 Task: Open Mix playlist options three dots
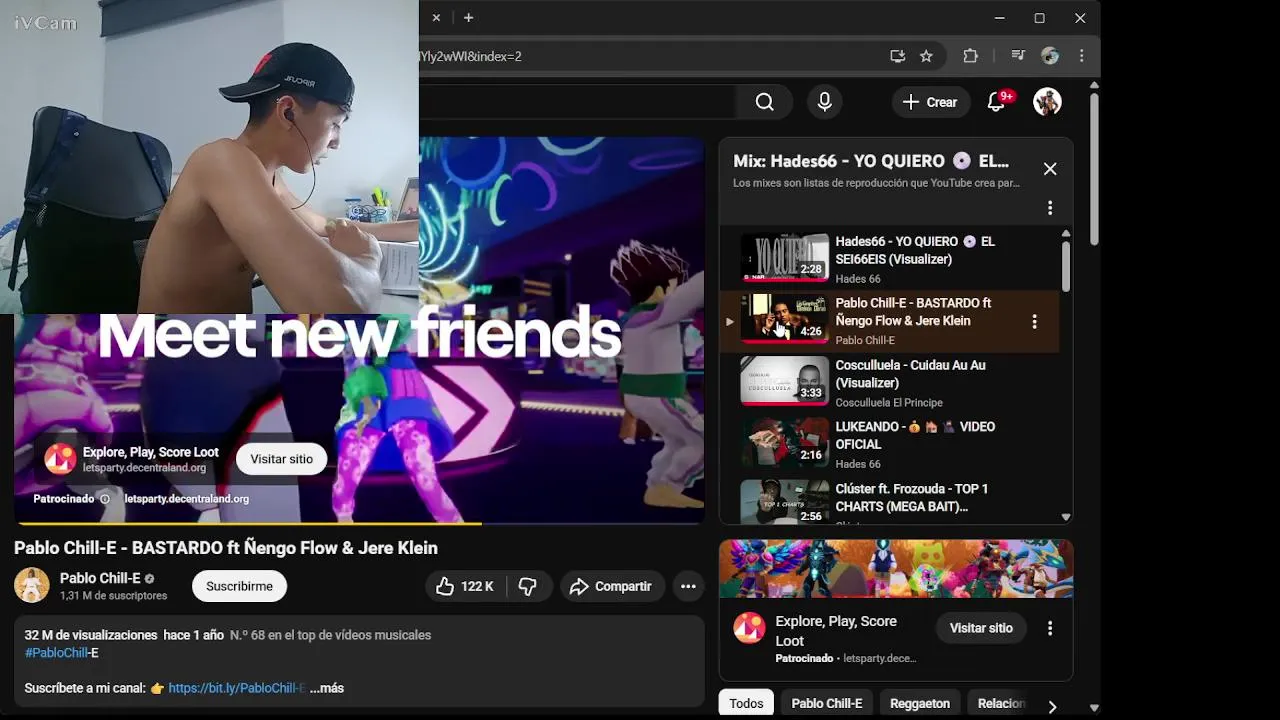(1050, 208)
